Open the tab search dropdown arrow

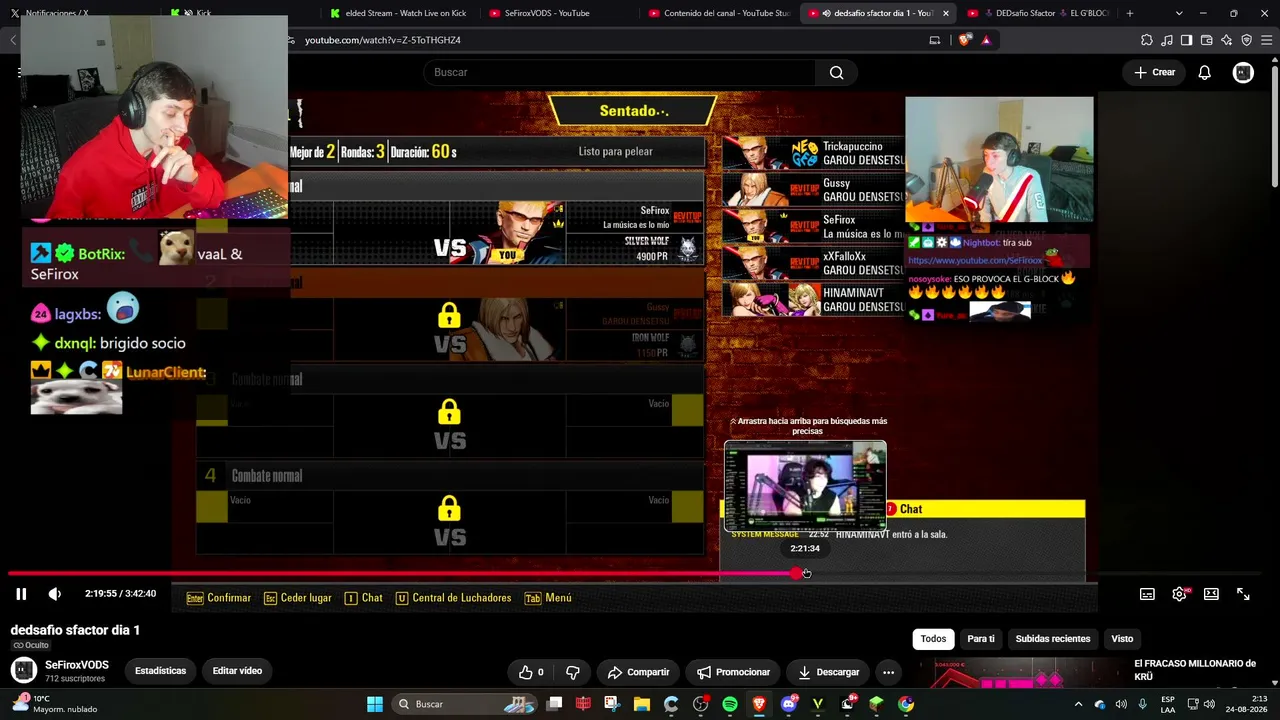tap(1179, 13)
